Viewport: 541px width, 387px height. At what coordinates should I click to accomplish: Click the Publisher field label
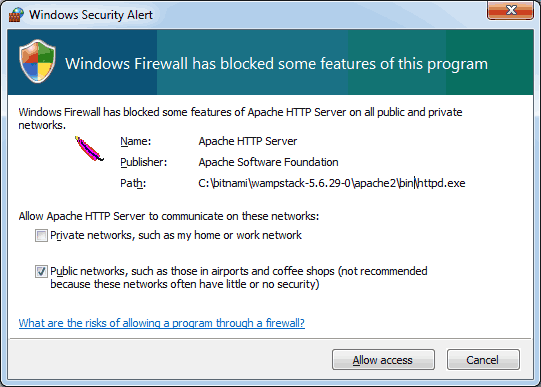144,162
